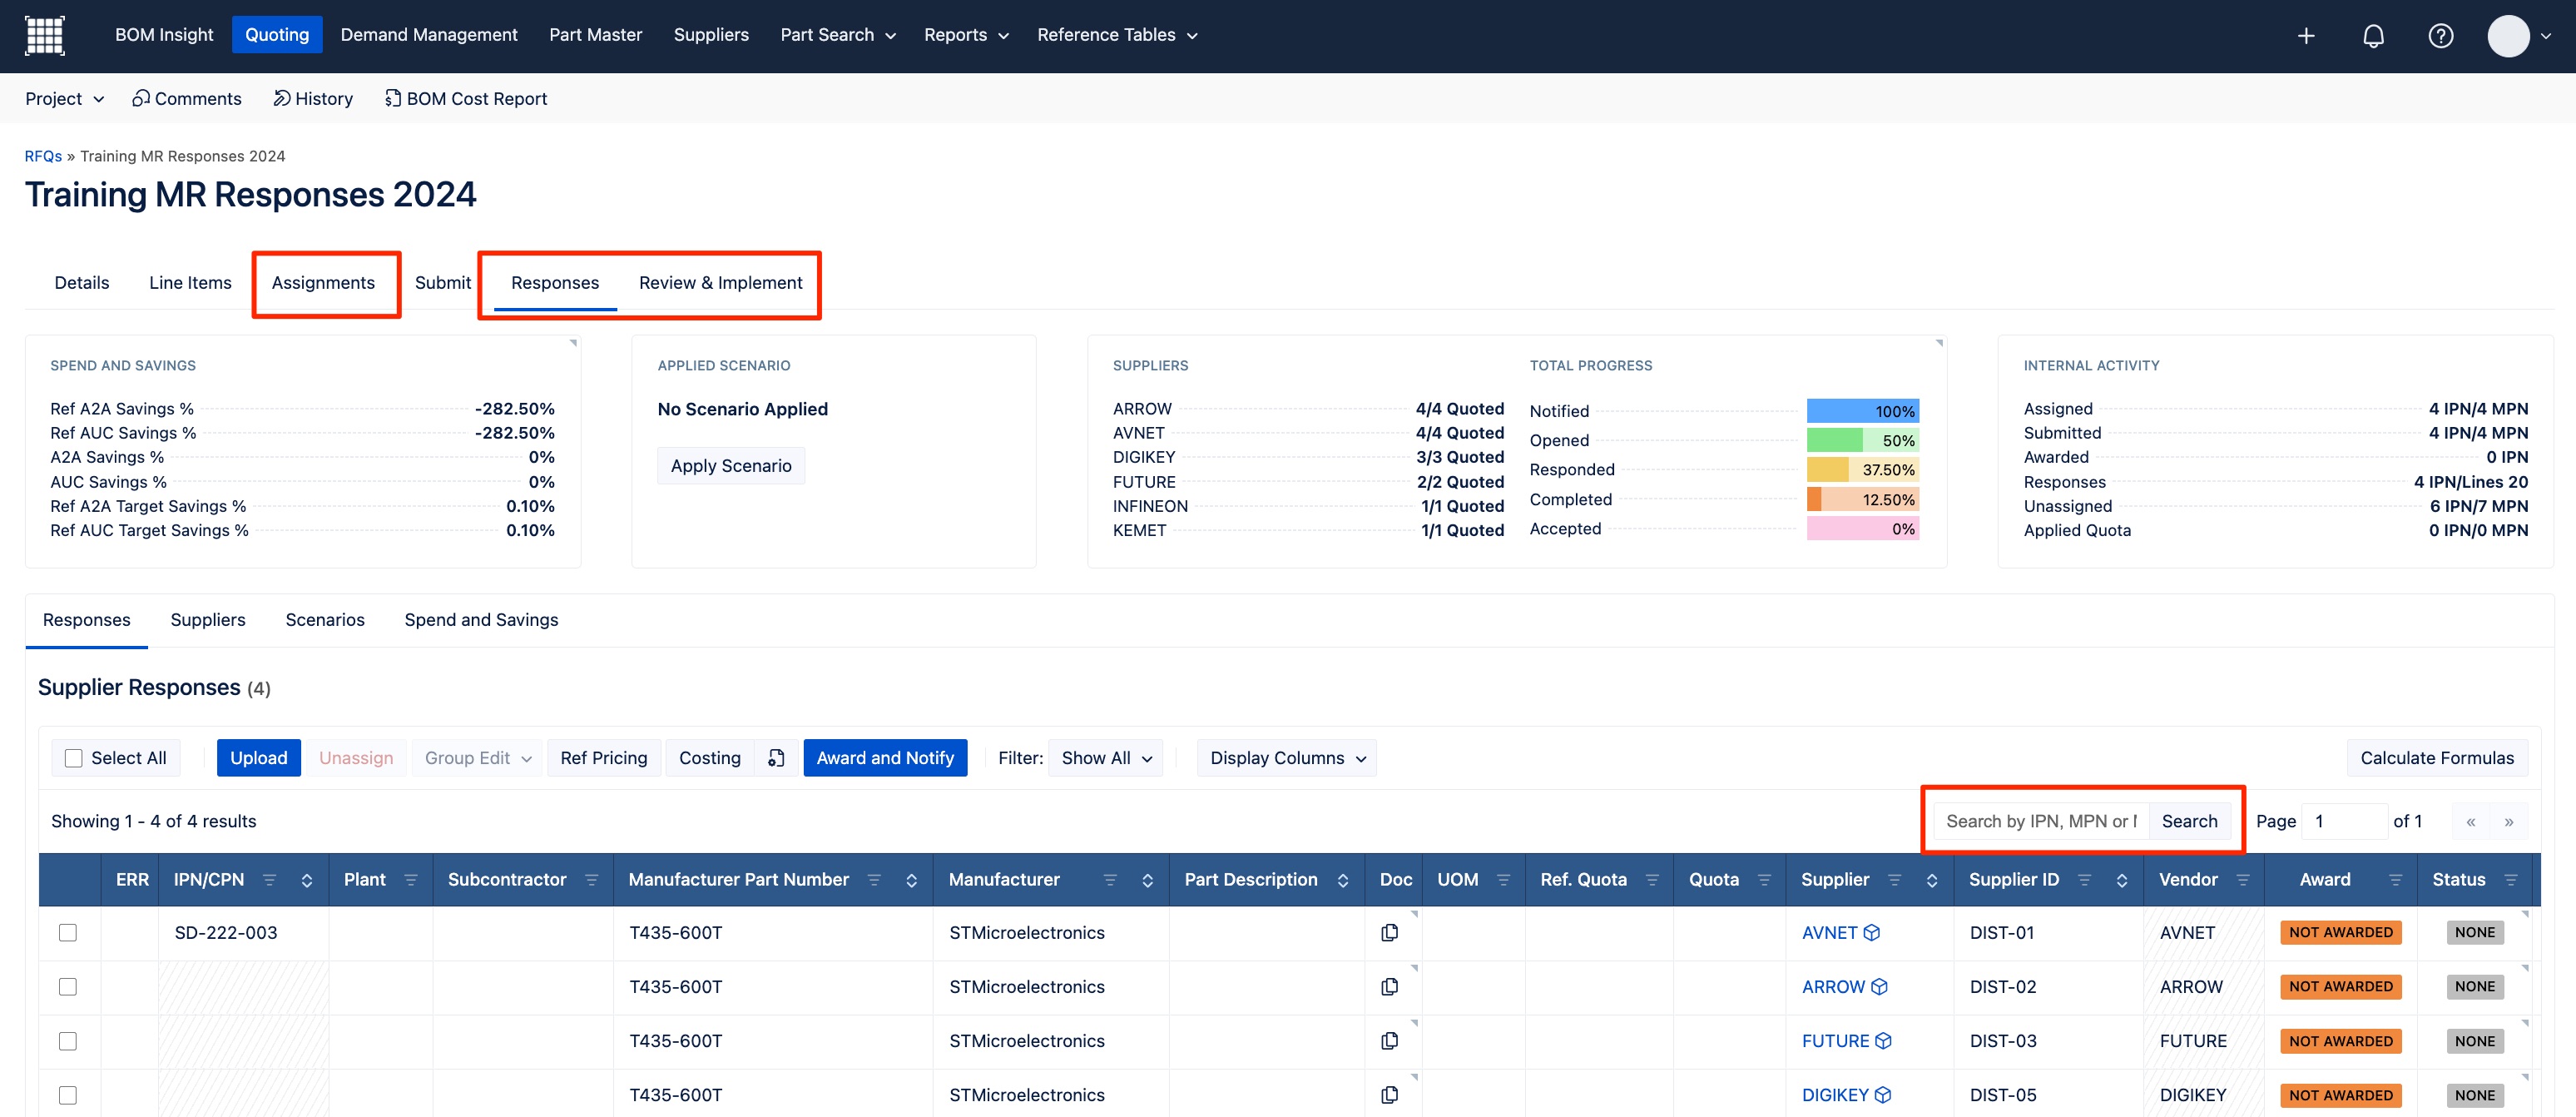Open document icon for DIGIKEY row
This screenshot has width=2576, height=1117.
point(1389,1095)
